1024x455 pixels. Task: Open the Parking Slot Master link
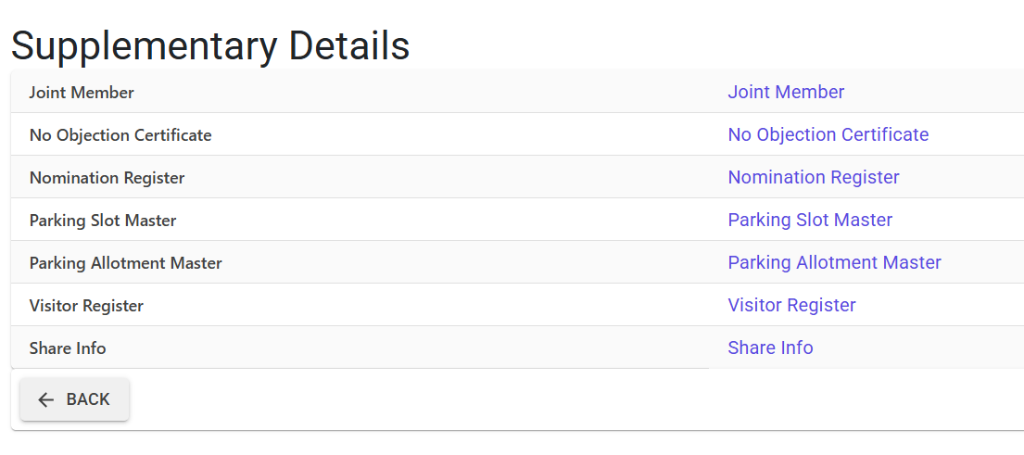click(810, 220)
